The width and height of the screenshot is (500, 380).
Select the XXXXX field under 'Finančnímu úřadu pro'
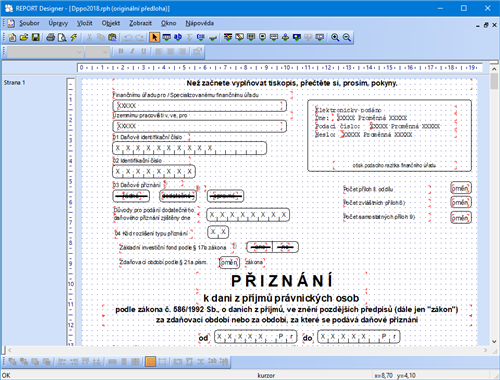(x=199, y=106)
